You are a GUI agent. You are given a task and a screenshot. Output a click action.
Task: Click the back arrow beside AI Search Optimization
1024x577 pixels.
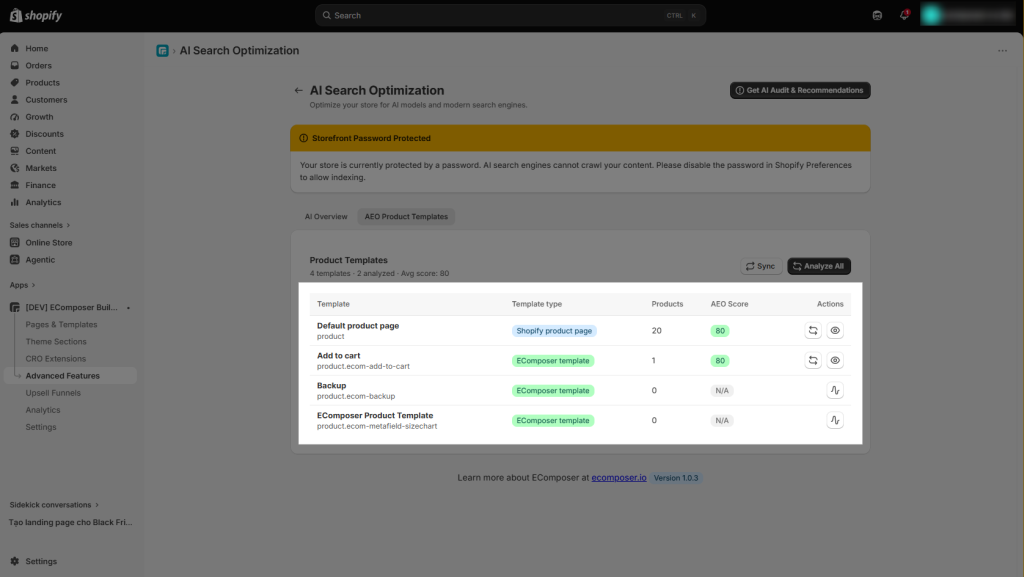[x=298, y=91]
